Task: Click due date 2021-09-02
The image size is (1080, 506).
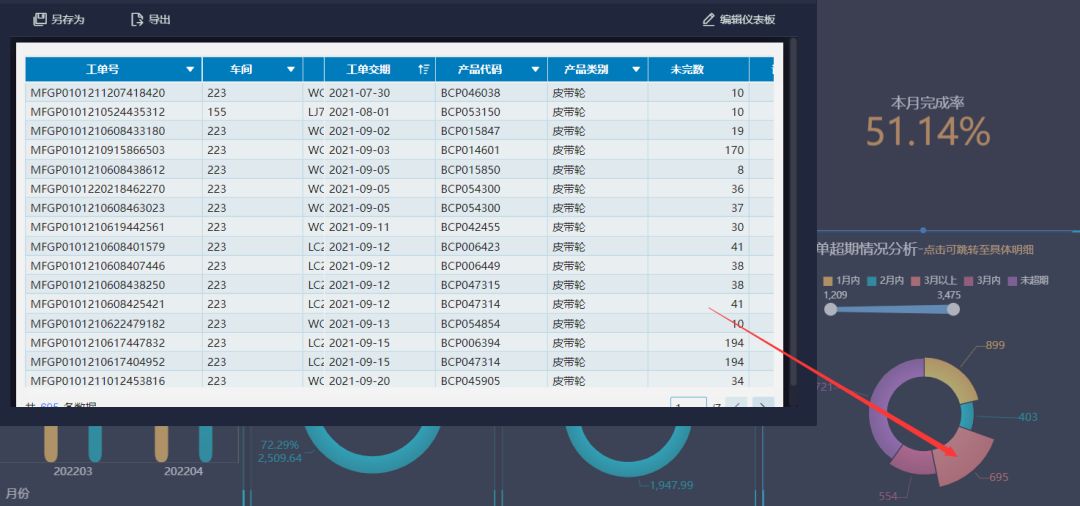Action: (359, 131)
